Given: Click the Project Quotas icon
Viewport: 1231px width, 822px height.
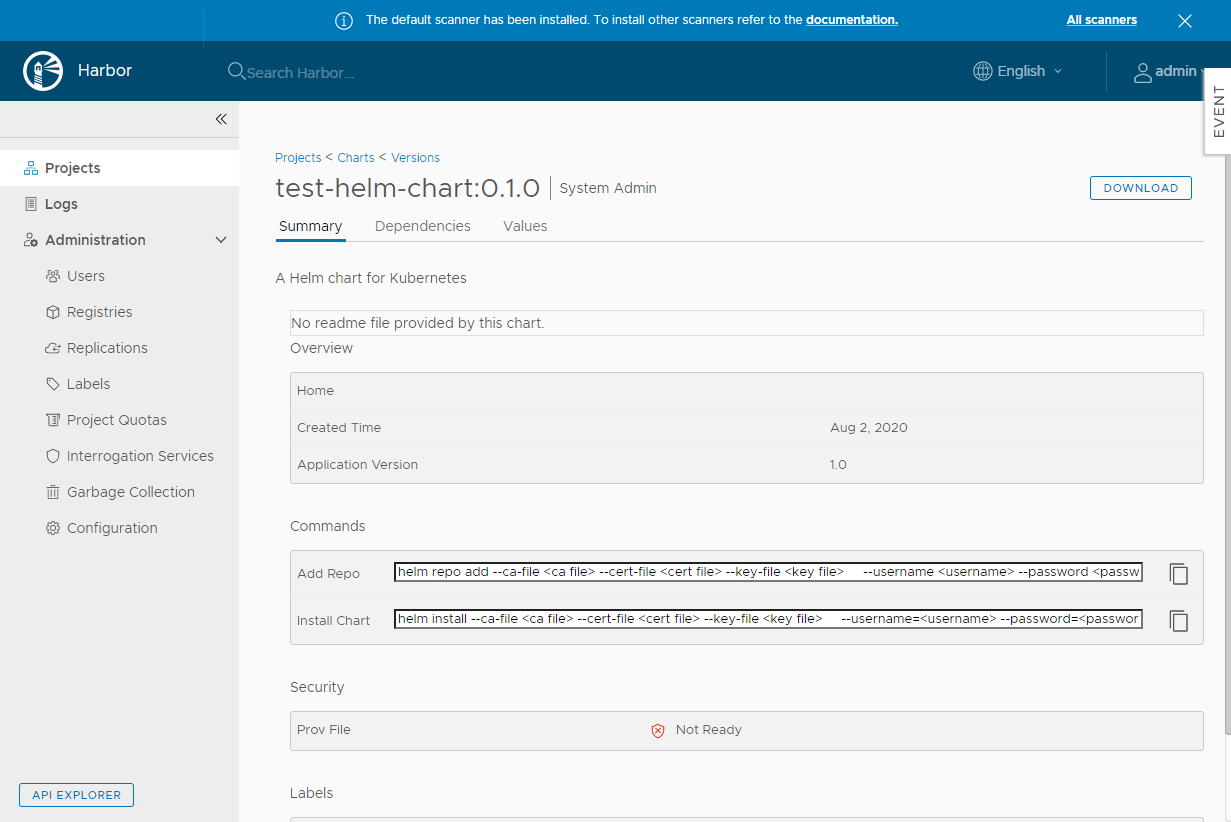Looking at the screenshot, I should (x=53, y=420).
